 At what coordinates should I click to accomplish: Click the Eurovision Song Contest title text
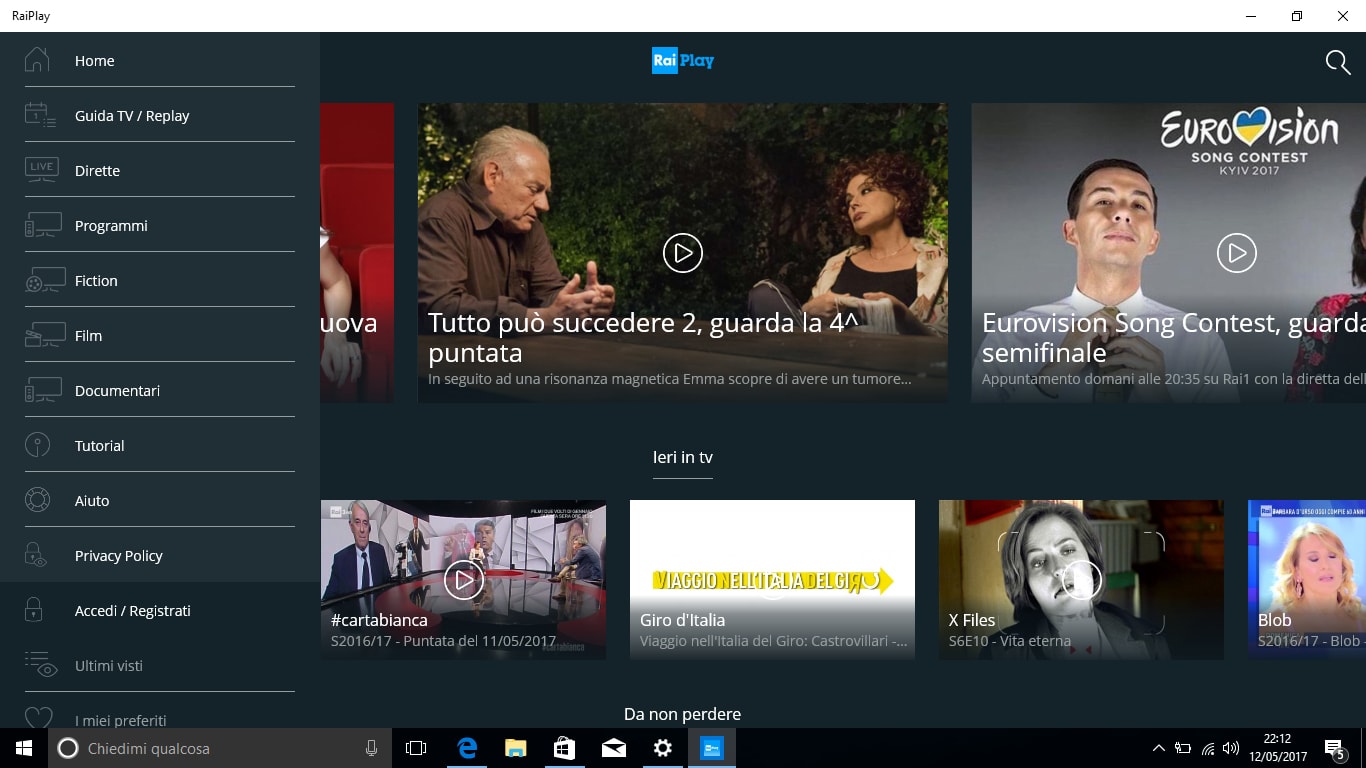(x=1174, y=338)
